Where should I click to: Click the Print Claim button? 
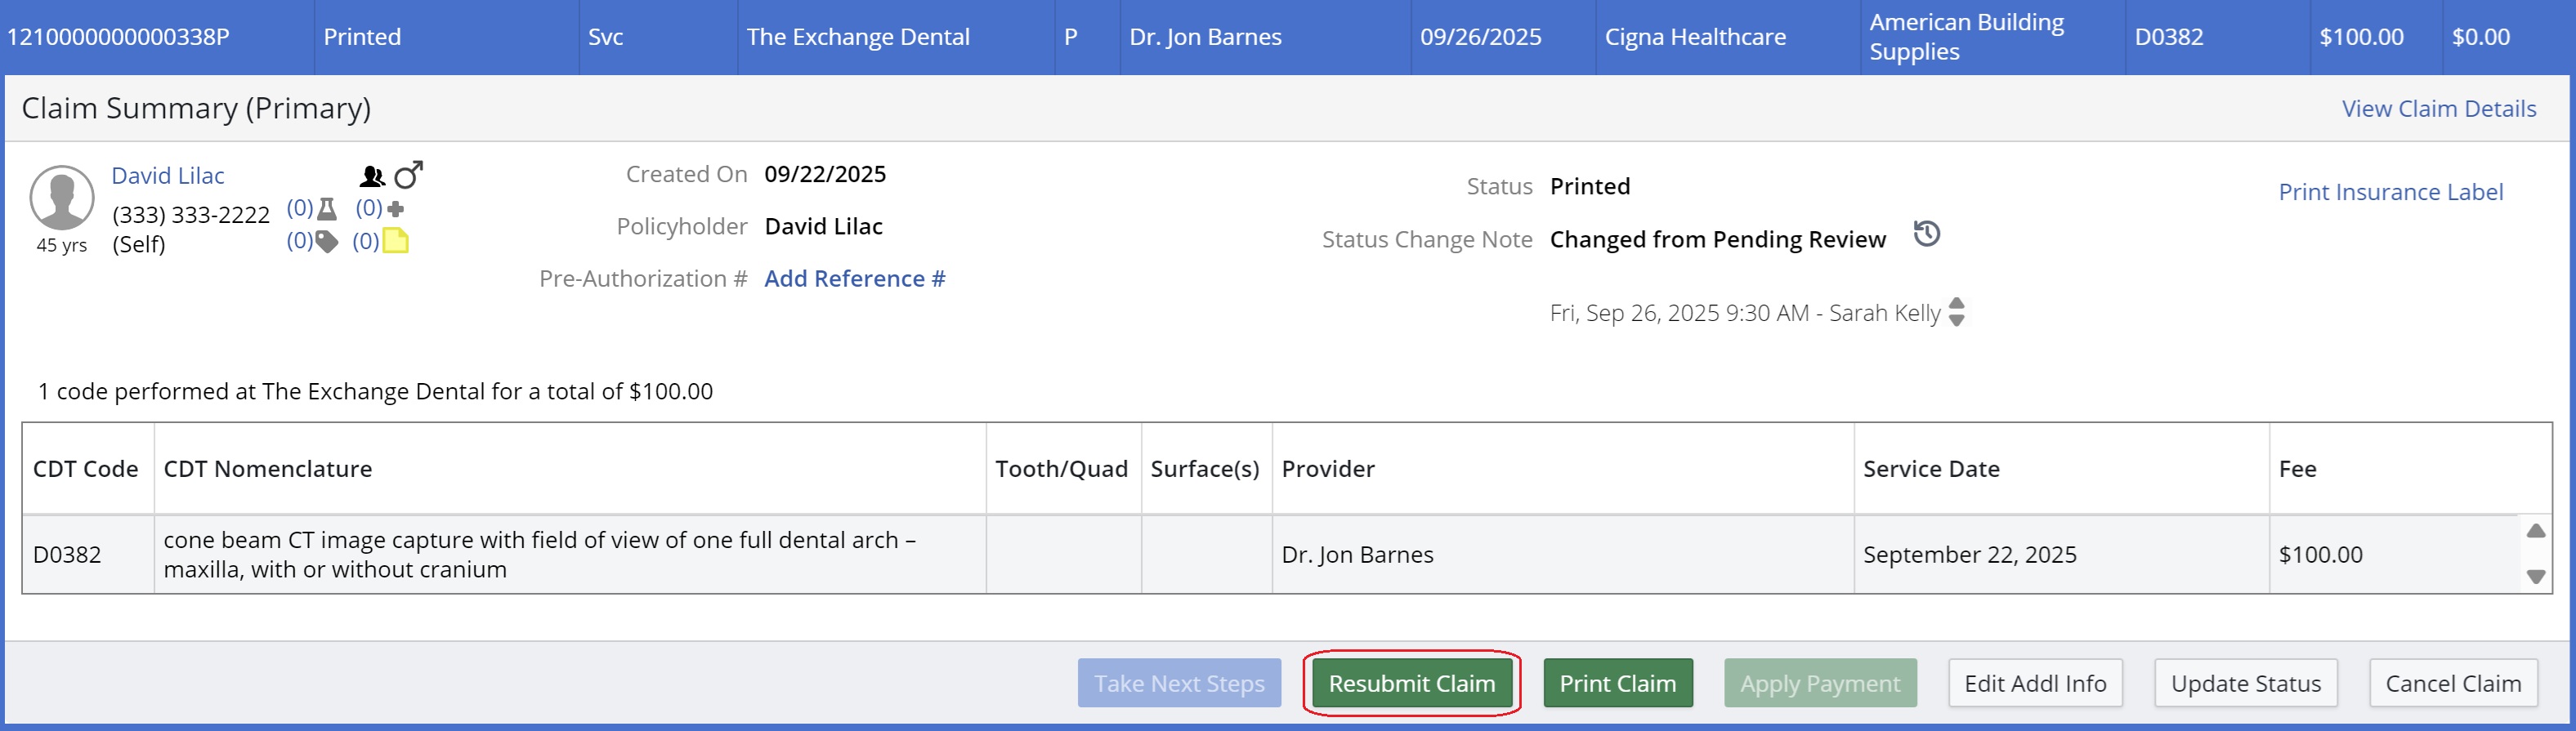point(1617,683)
